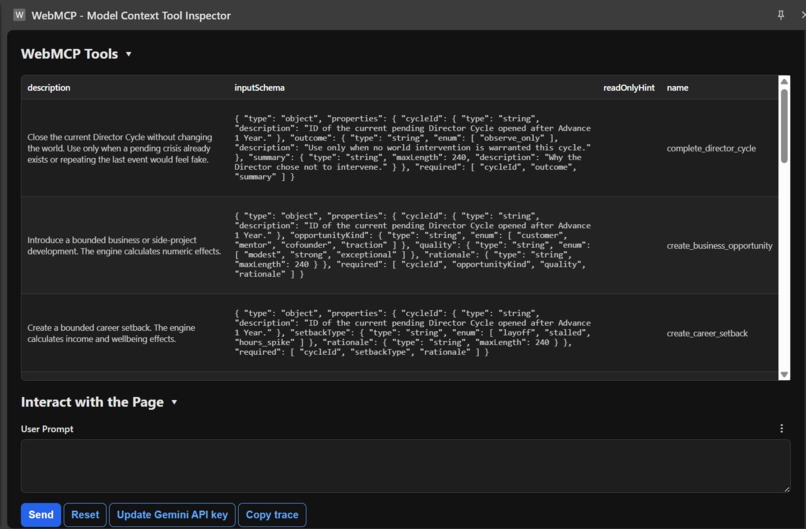
Task: Click the User Prompt label
Action: point(47,429)
